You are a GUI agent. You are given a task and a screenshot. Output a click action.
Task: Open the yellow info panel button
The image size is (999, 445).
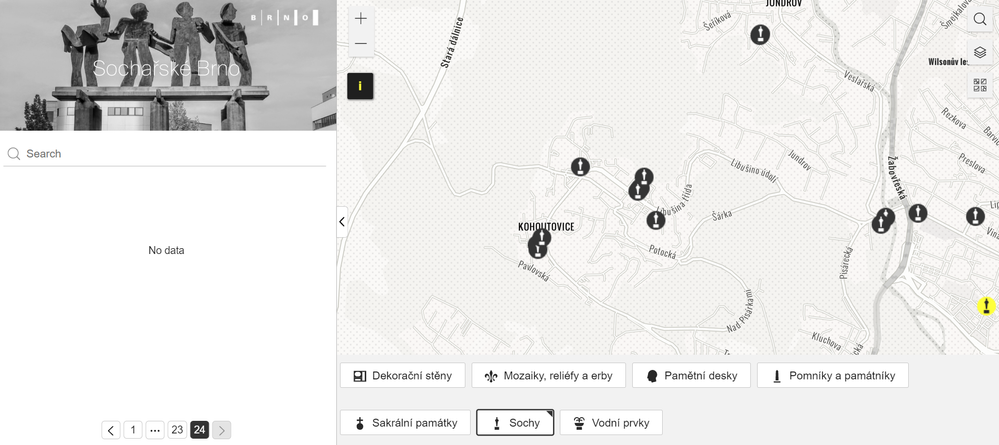(360, 86)
